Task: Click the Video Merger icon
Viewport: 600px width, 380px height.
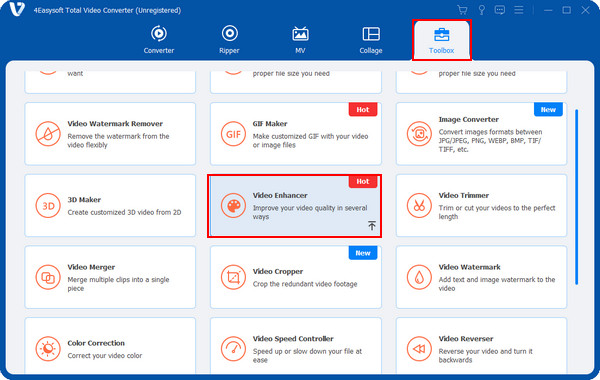Action: point(48,277)
